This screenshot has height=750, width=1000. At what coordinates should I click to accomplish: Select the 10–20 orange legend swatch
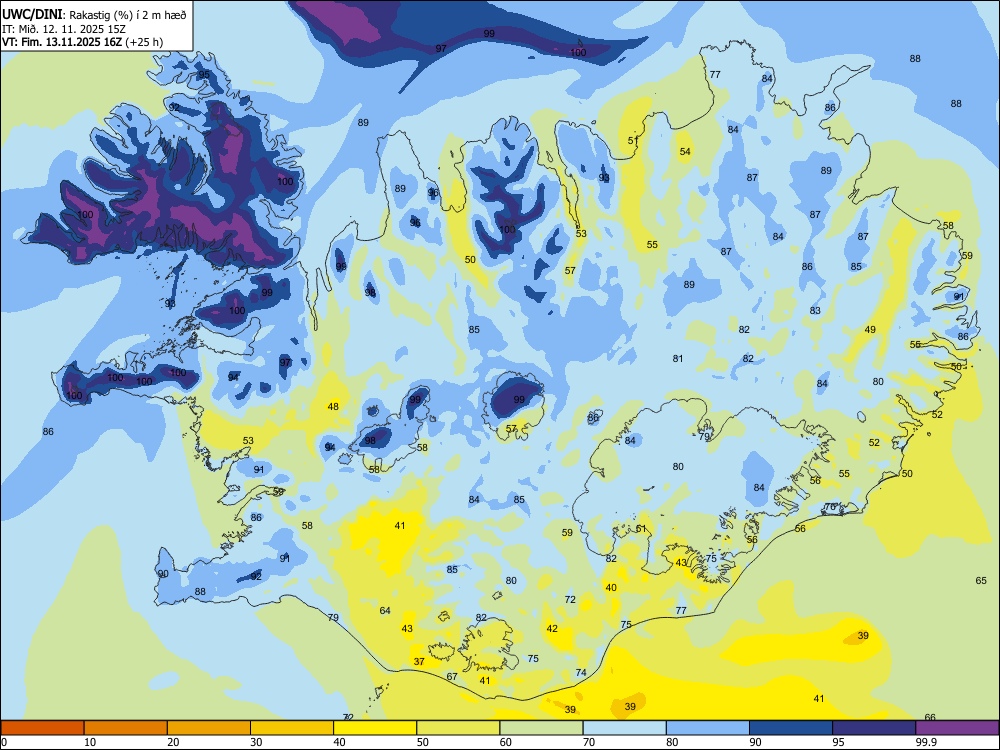(126, 728)
